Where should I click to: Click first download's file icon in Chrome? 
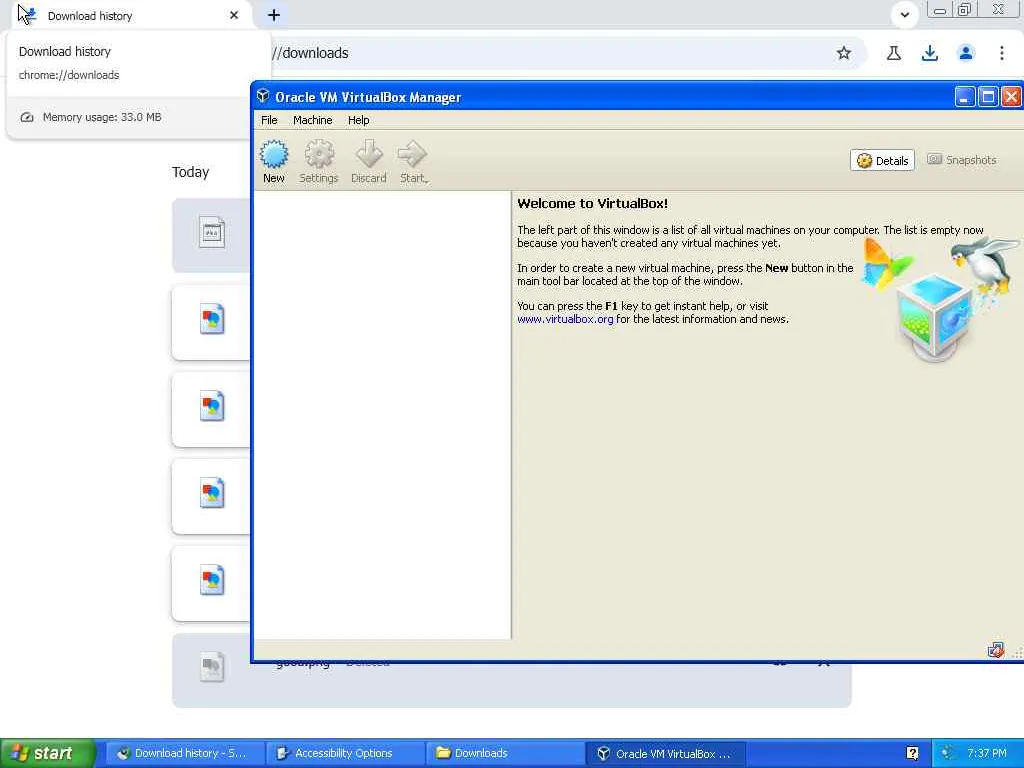212,233
